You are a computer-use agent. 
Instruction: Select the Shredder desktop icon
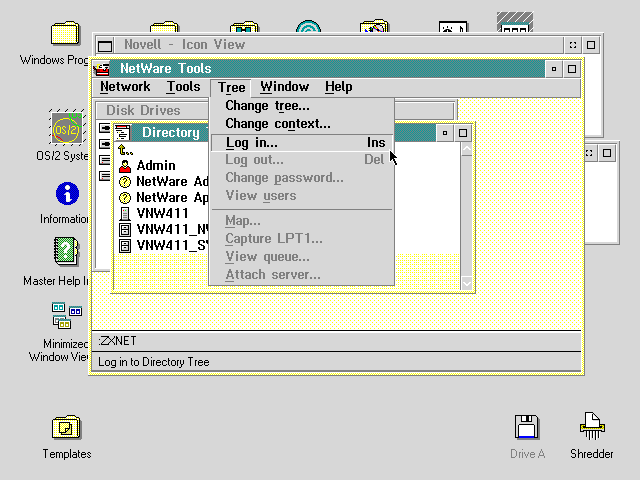coord(592,426)
